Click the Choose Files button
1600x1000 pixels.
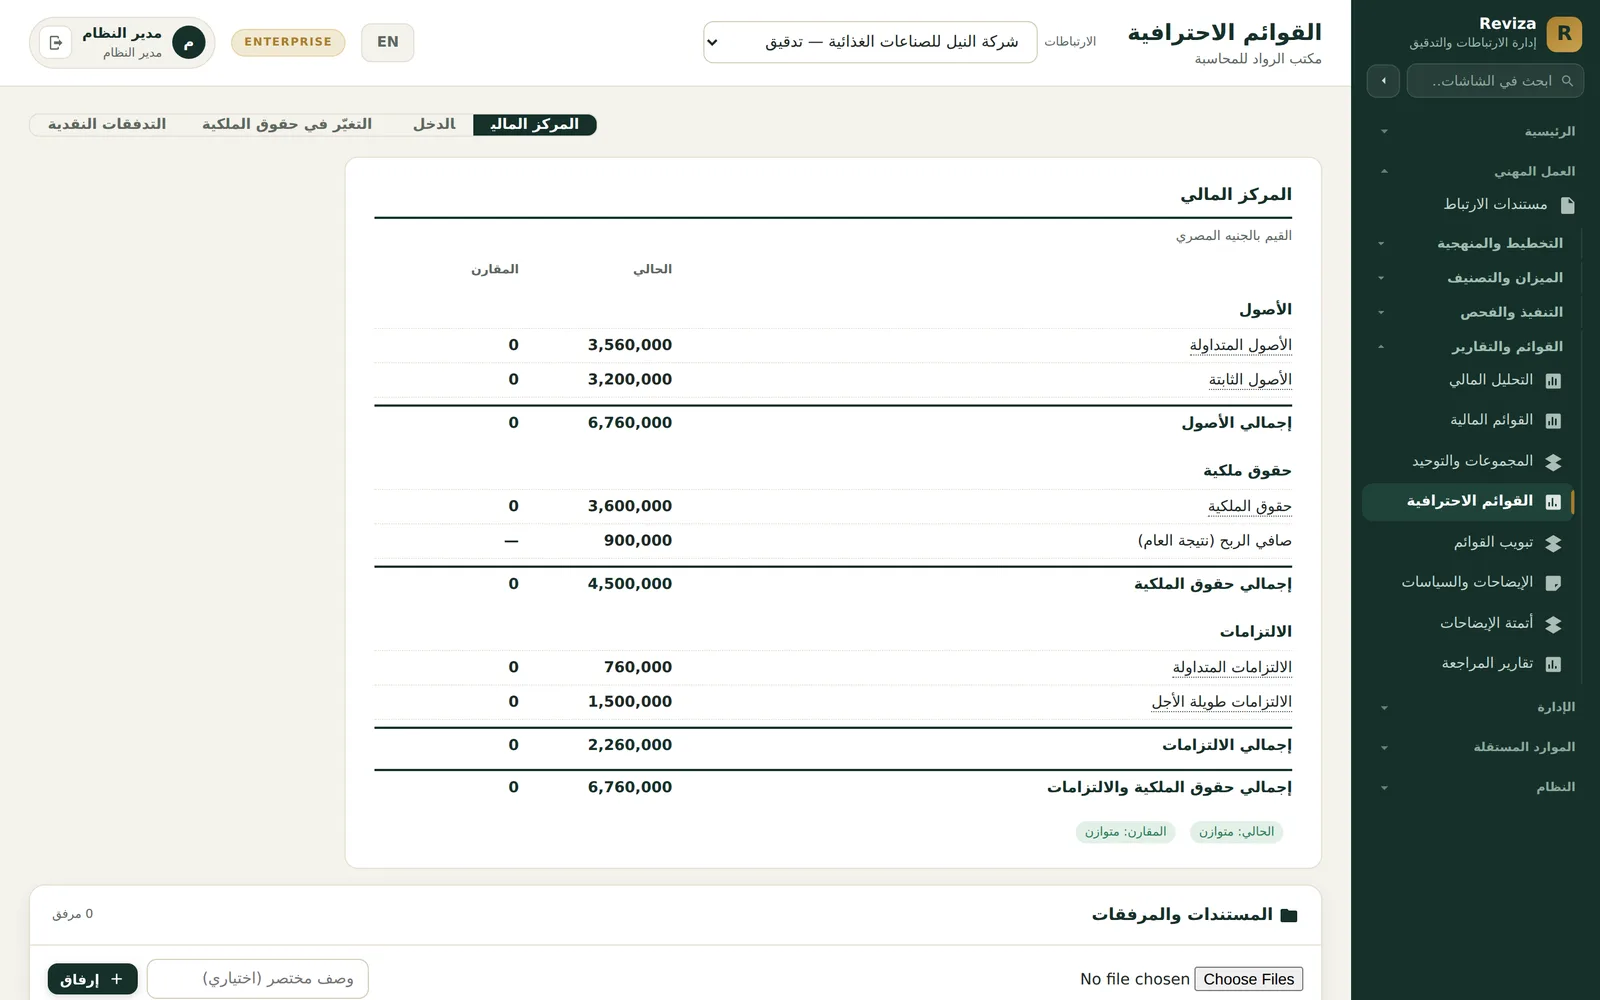pos(1249,979)
